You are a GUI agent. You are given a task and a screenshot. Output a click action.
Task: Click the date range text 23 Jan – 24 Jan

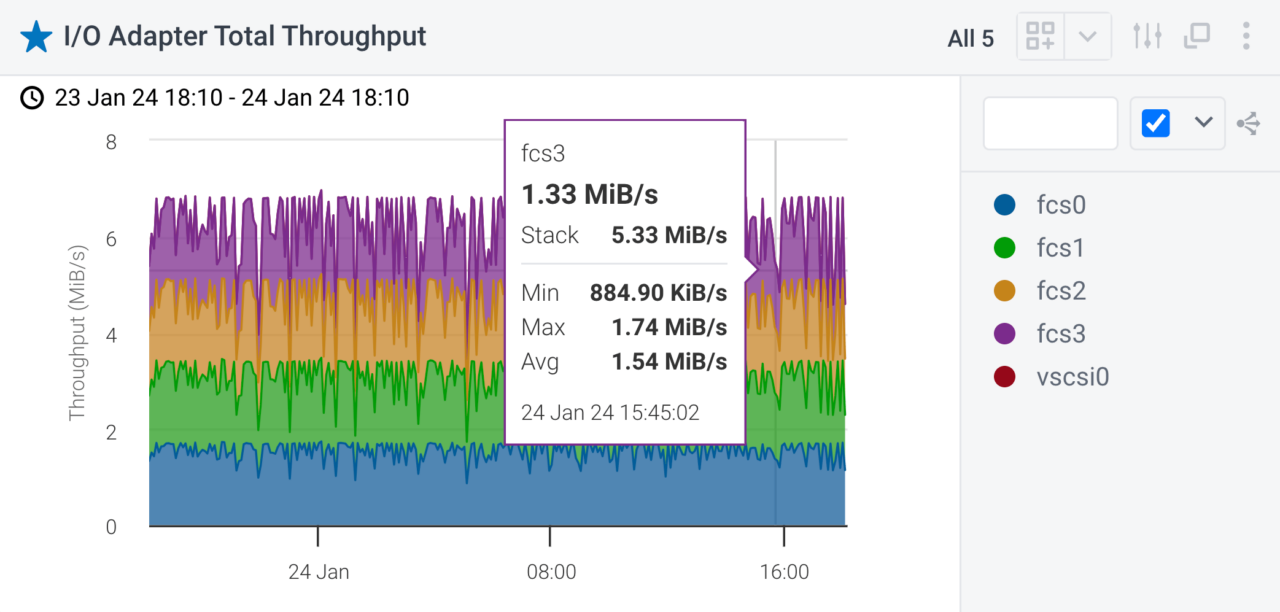232,98
